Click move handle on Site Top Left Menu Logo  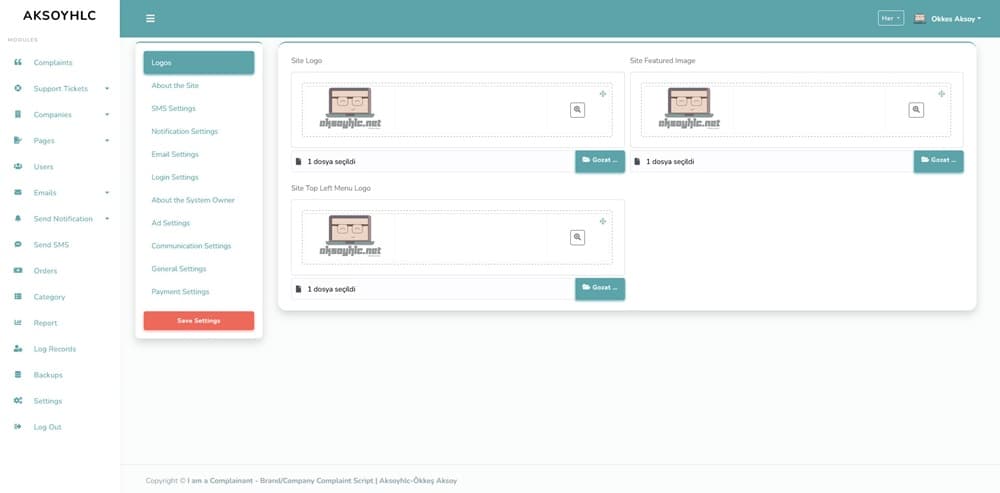(x=602, y=221)
